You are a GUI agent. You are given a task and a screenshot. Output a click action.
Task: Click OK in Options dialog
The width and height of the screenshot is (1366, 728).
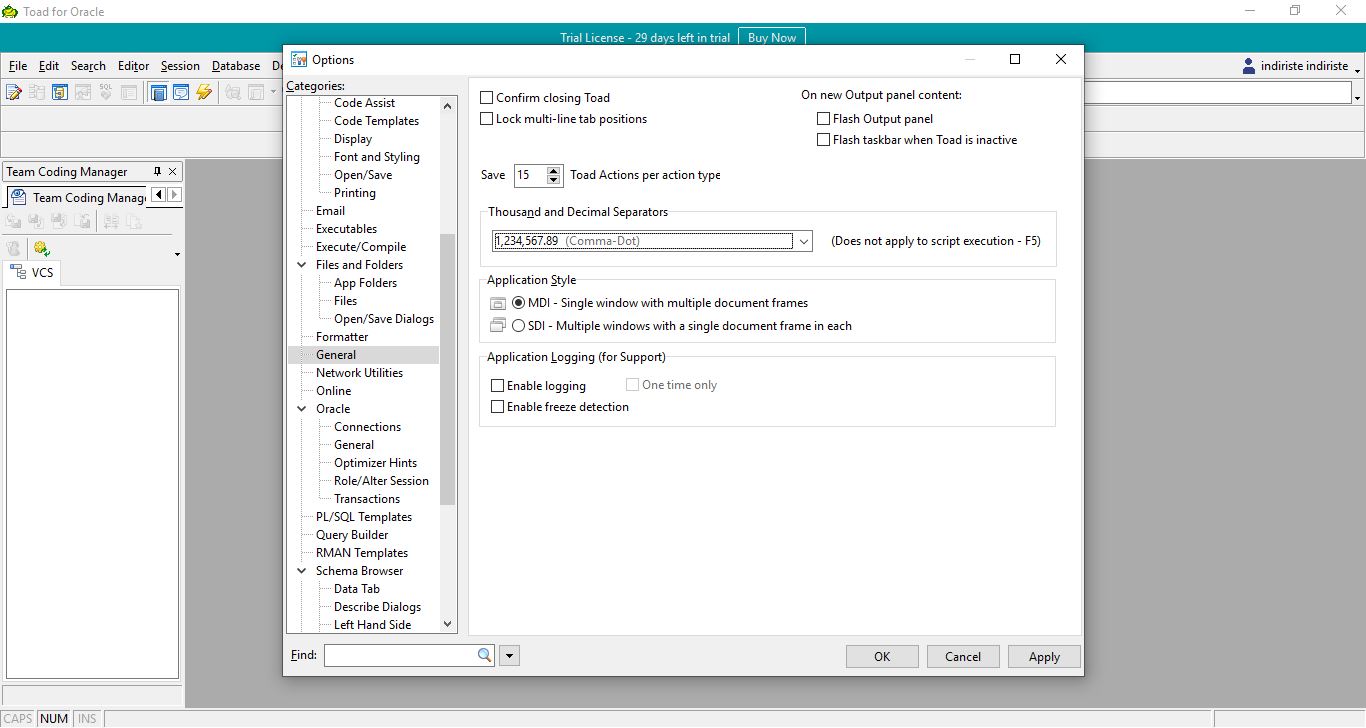click(882, 656)
